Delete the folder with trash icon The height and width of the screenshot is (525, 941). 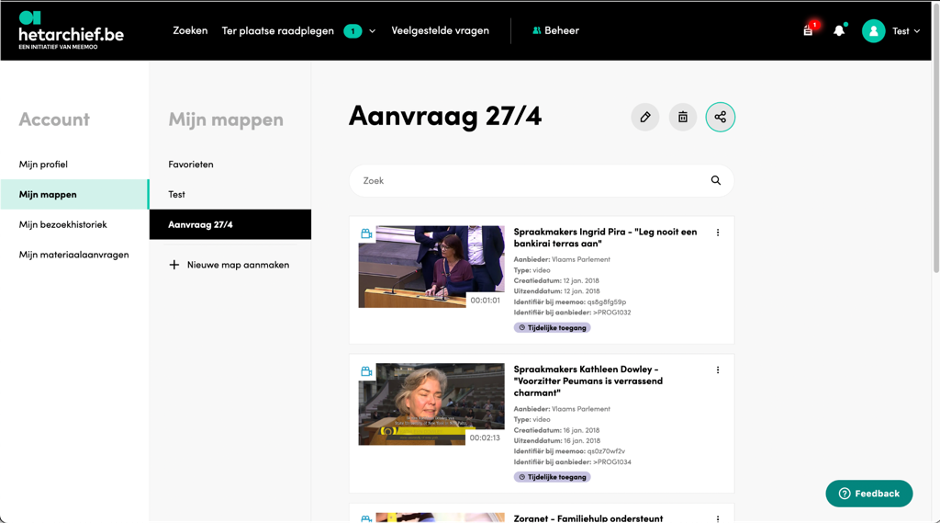[683, 117]
